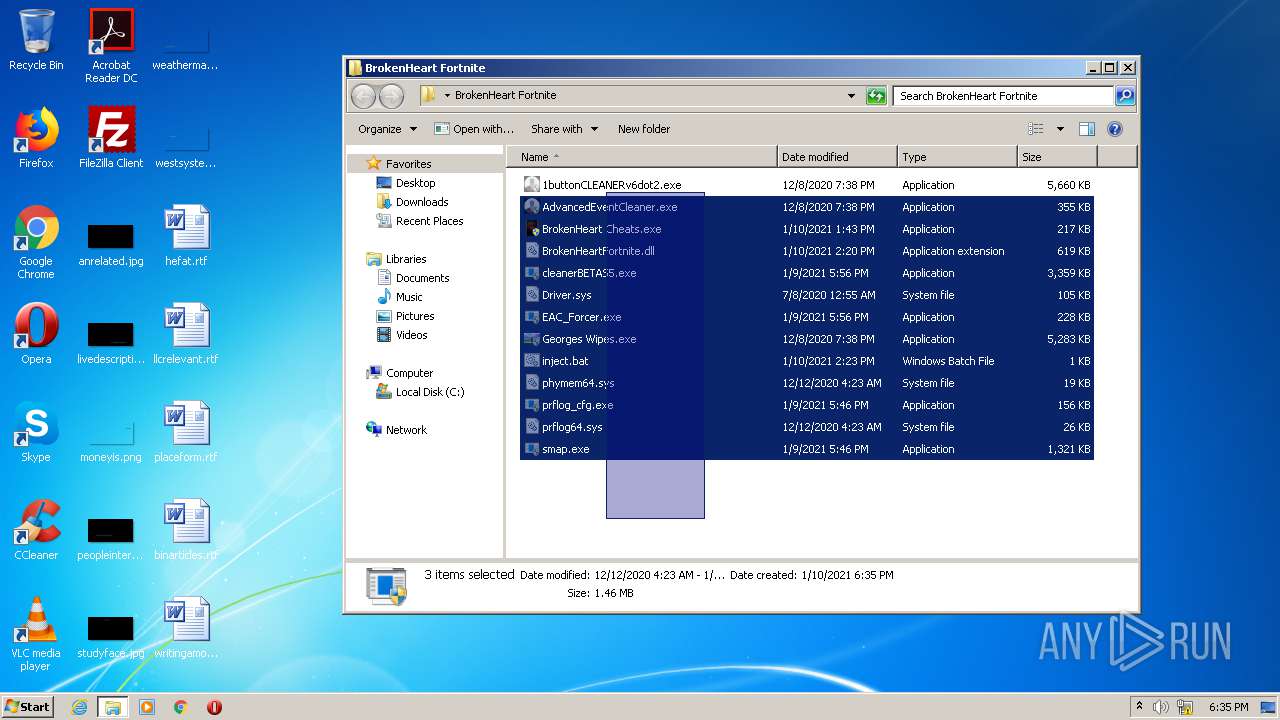
Task: Open Firefox desktop shortcut
Action: point(36,137)
